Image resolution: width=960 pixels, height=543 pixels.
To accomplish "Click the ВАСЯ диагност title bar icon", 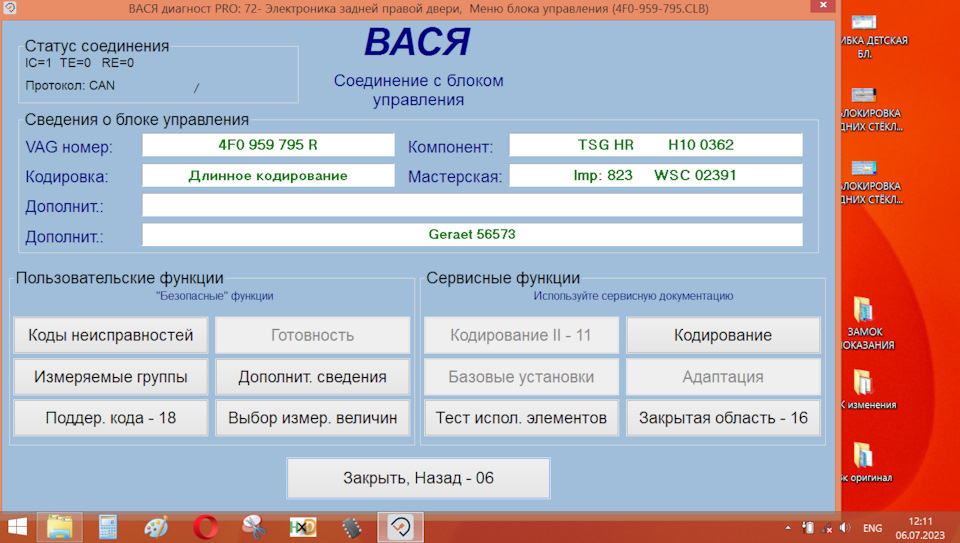I will [x=9, y=8].
